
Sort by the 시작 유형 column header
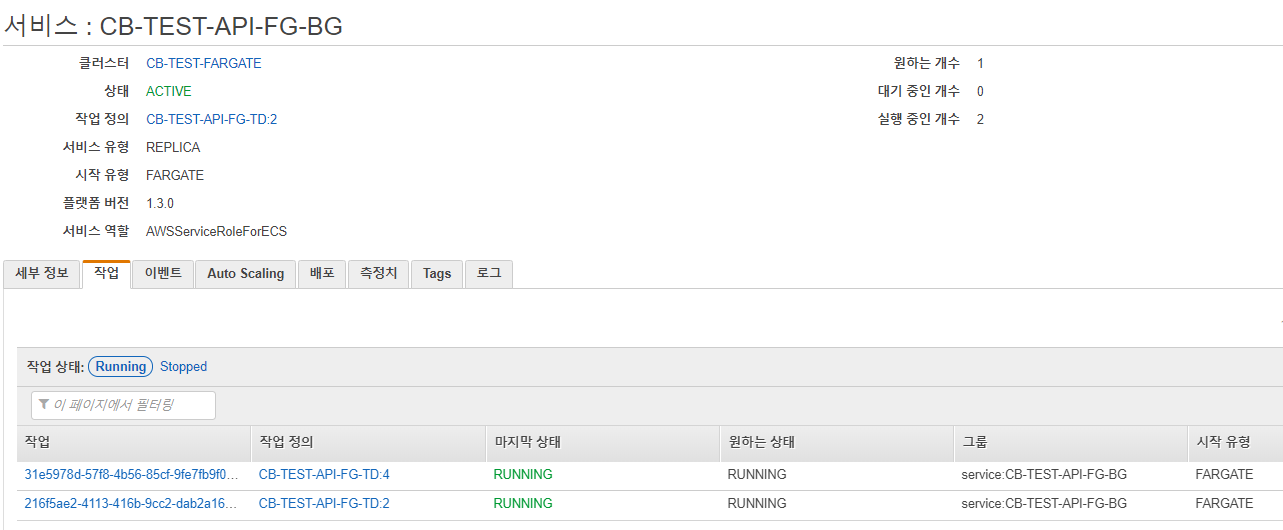tap(1235, 441)
